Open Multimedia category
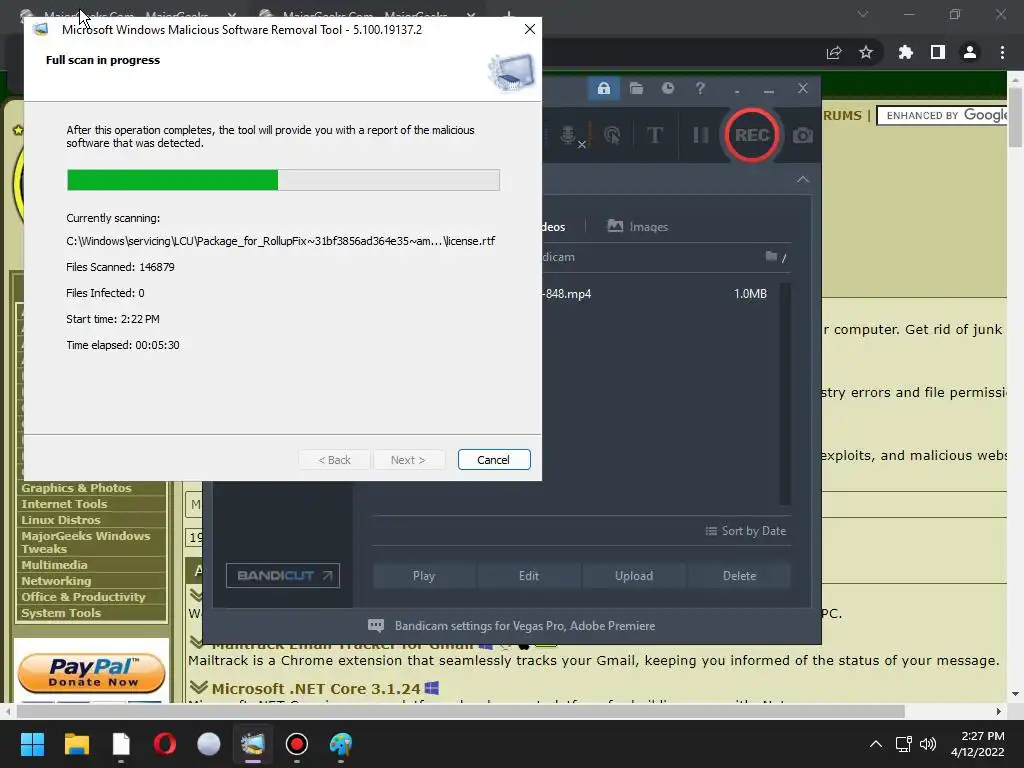1024x768 pixels. point(54,565)
